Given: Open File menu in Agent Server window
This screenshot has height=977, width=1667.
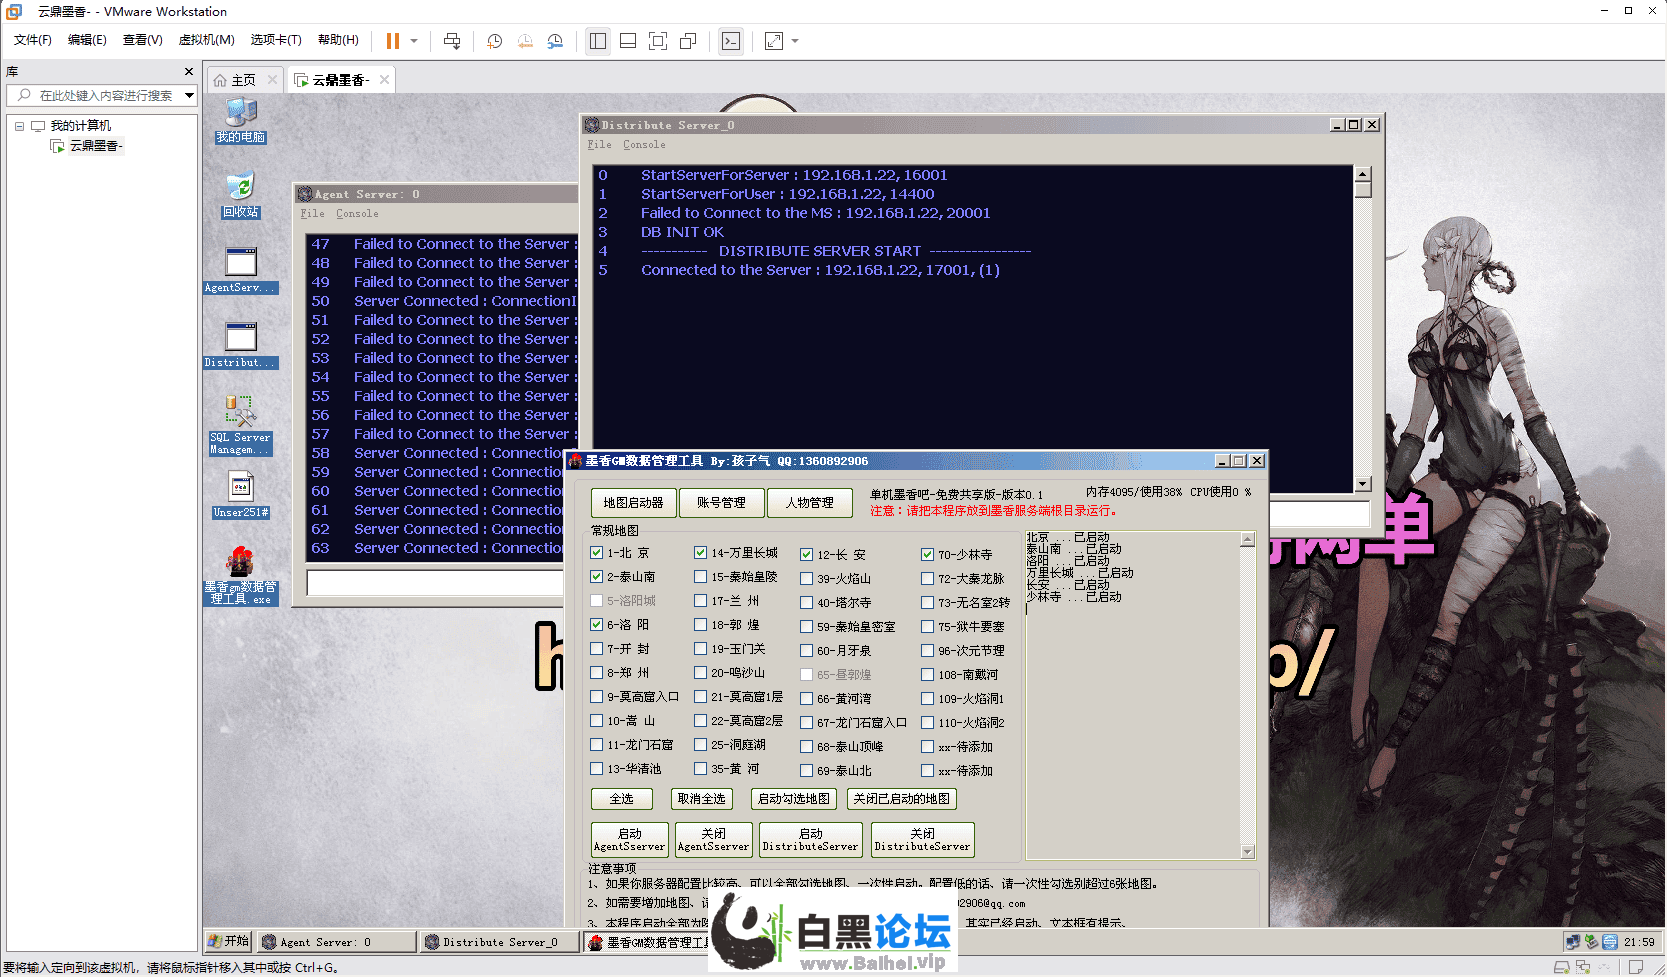Looking at the screenshot, I should (313, 213).
